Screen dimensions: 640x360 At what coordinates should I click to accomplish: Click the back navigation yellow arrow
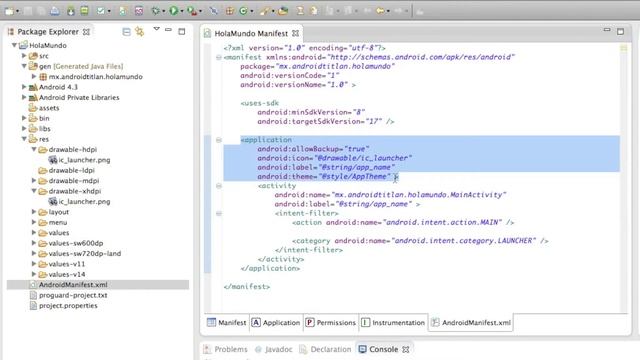380,11
